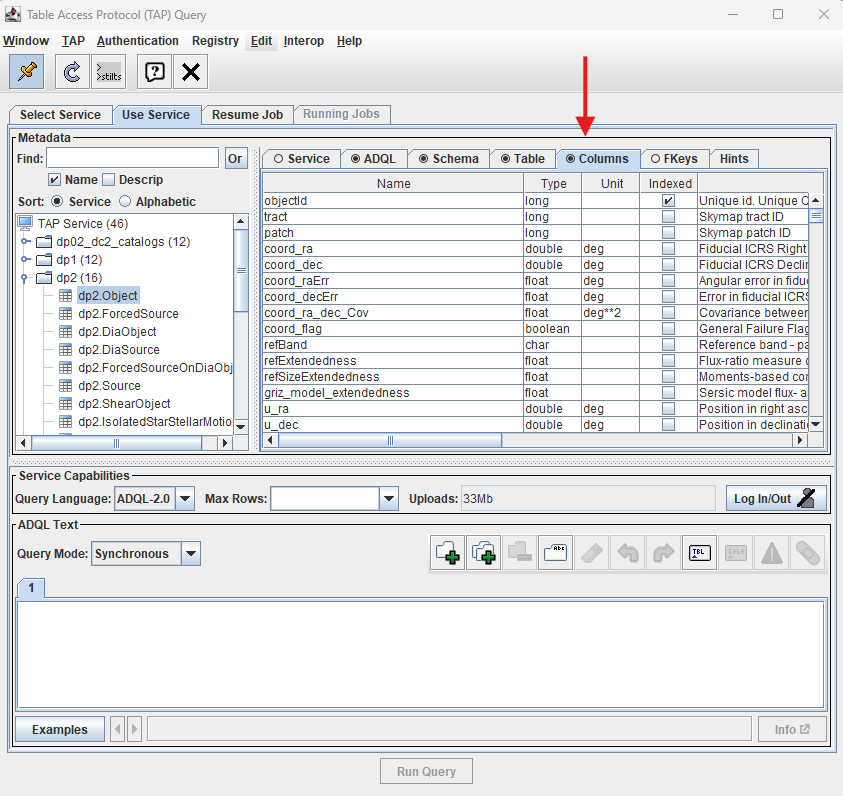Click the Examples button
The height and width of the screenshot is (796, 843).
[x=60, y=729]
